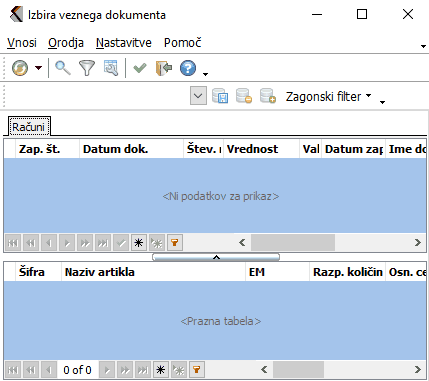429x381 pixels.
Task: Click upper grid horizontal scrollbar thumb
Action: pyautogui.click(x=293, y=242)
